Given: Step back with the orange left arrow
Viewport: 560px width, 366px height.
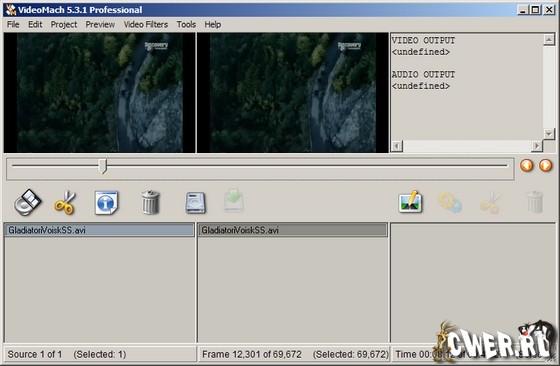Looking at the screenshot, I should pos(526,165).
